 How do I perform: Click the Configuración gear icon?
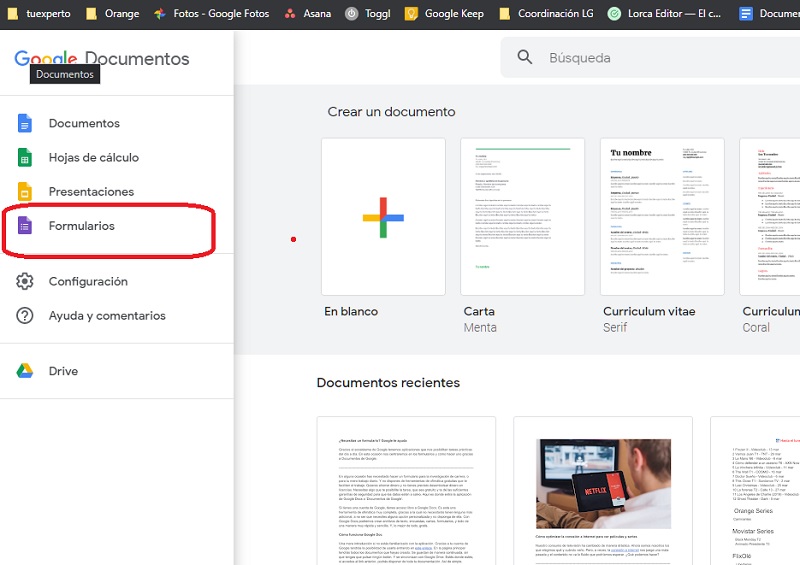point(24,281)
